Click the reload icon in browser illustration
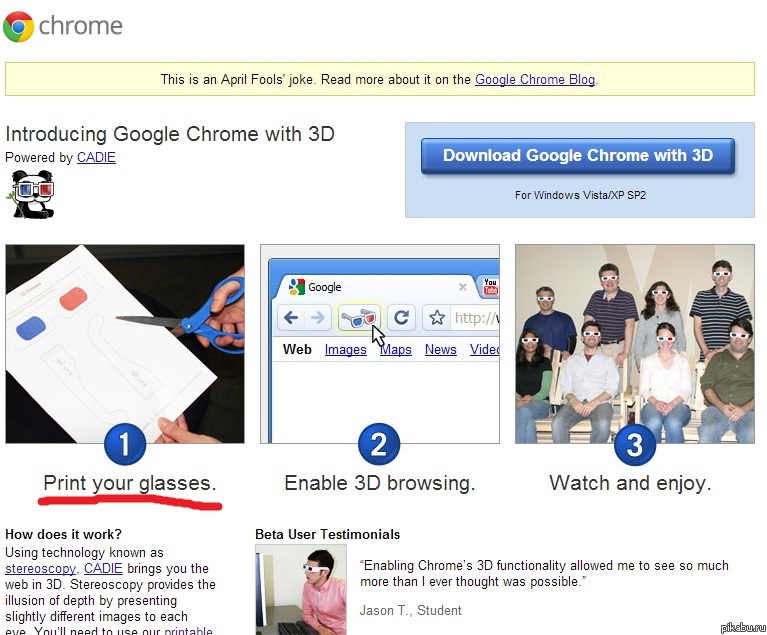 [401, 318]
